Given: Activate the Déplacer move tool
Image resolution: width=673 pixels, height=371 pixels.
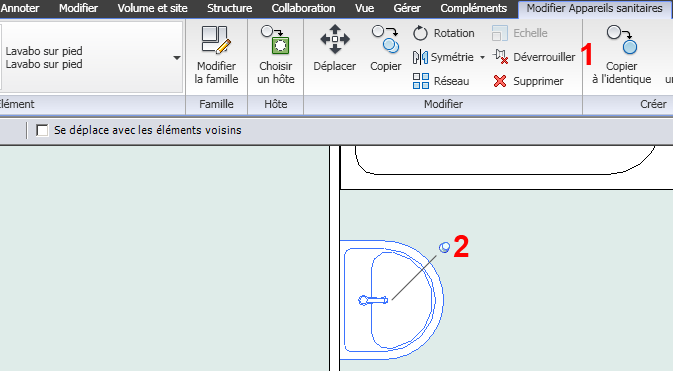Looking at the screenshot, I should (335, 47).
